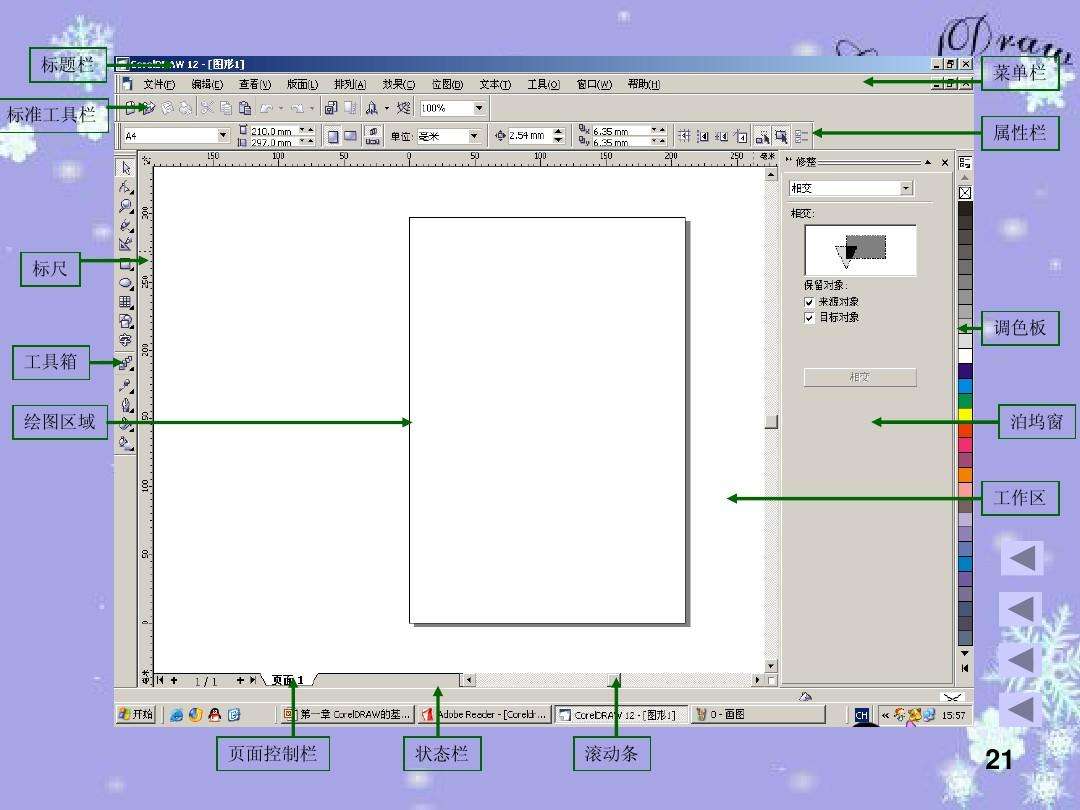This screenshot has width=1080, height=810.
Task: Click the Undo arrow icon
Action: pyautogui.click(x=267, y=108)
